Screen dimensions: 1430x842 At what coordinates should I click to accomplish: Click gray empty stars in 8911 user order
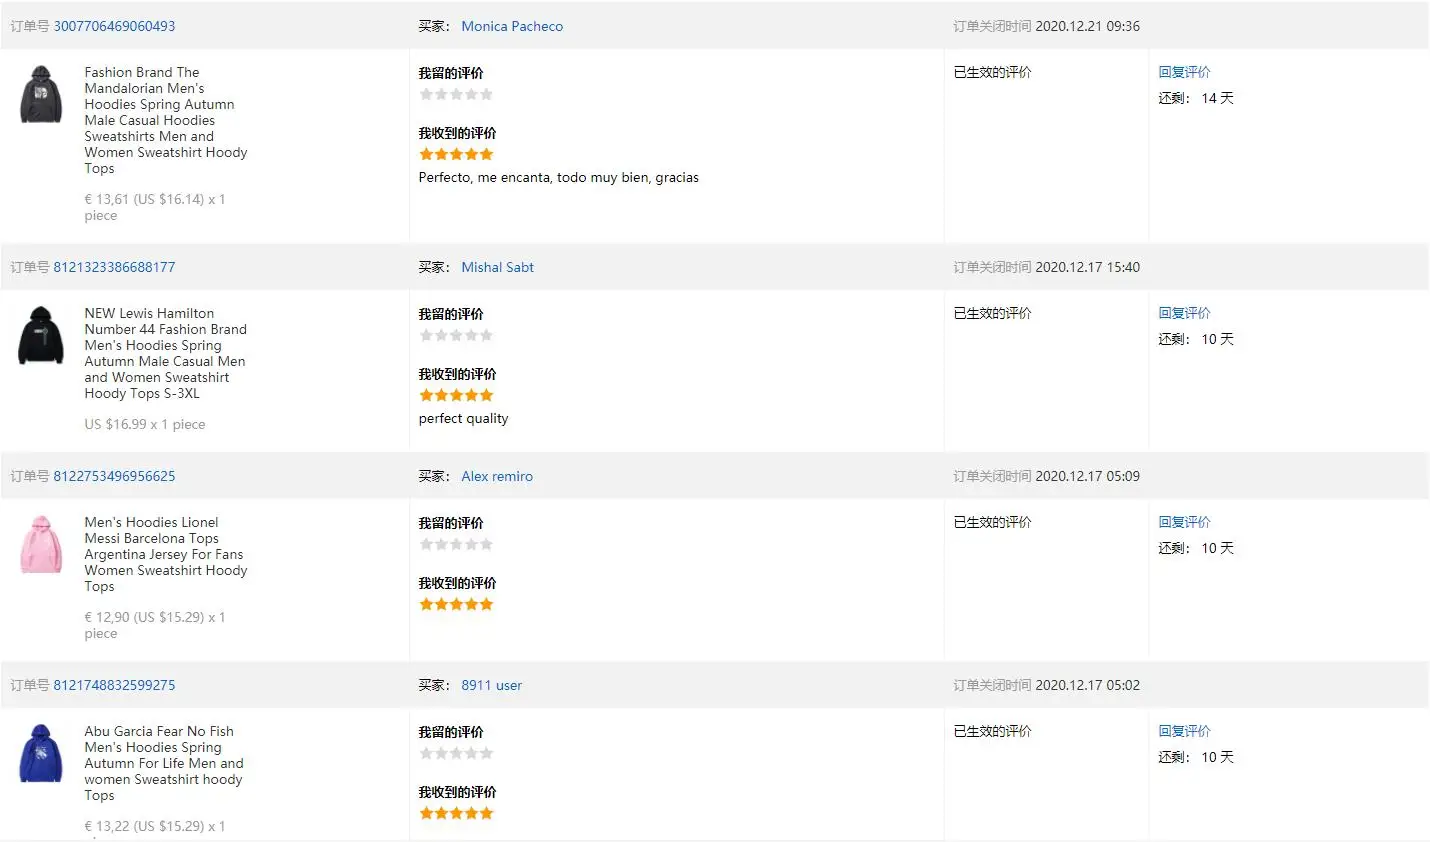click(x=456, y=753)
